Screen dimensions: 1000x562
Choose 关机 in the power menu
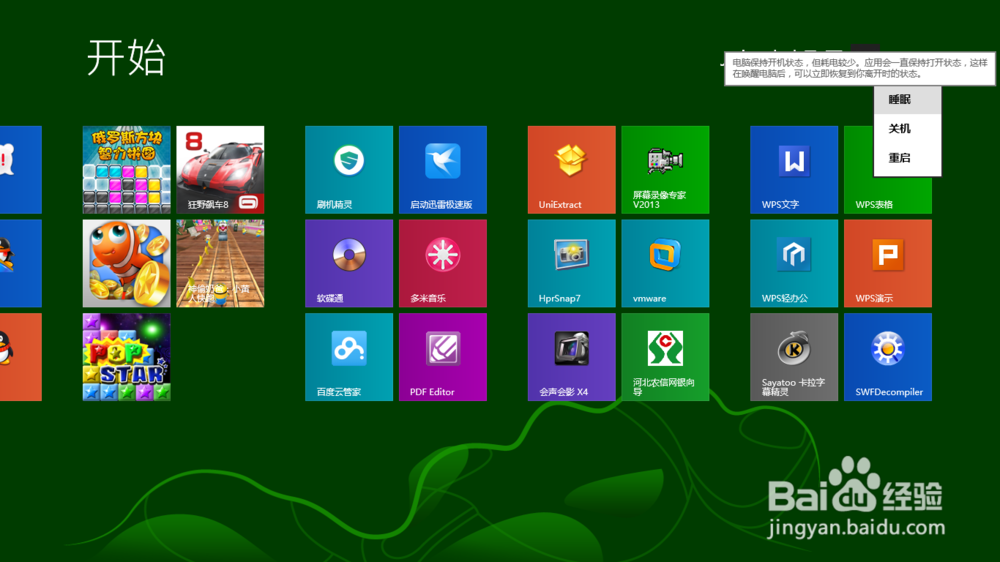(908, 129)
